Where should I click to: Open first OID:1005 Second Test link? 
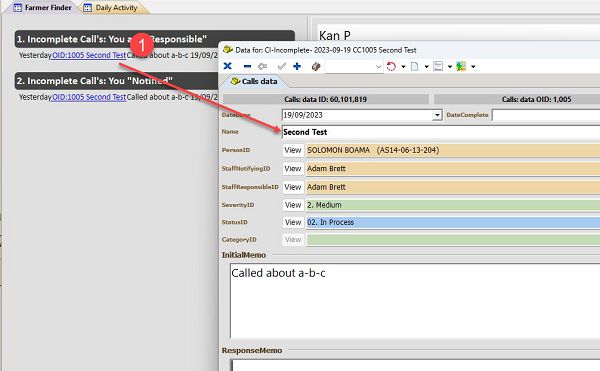pos(89,55)
